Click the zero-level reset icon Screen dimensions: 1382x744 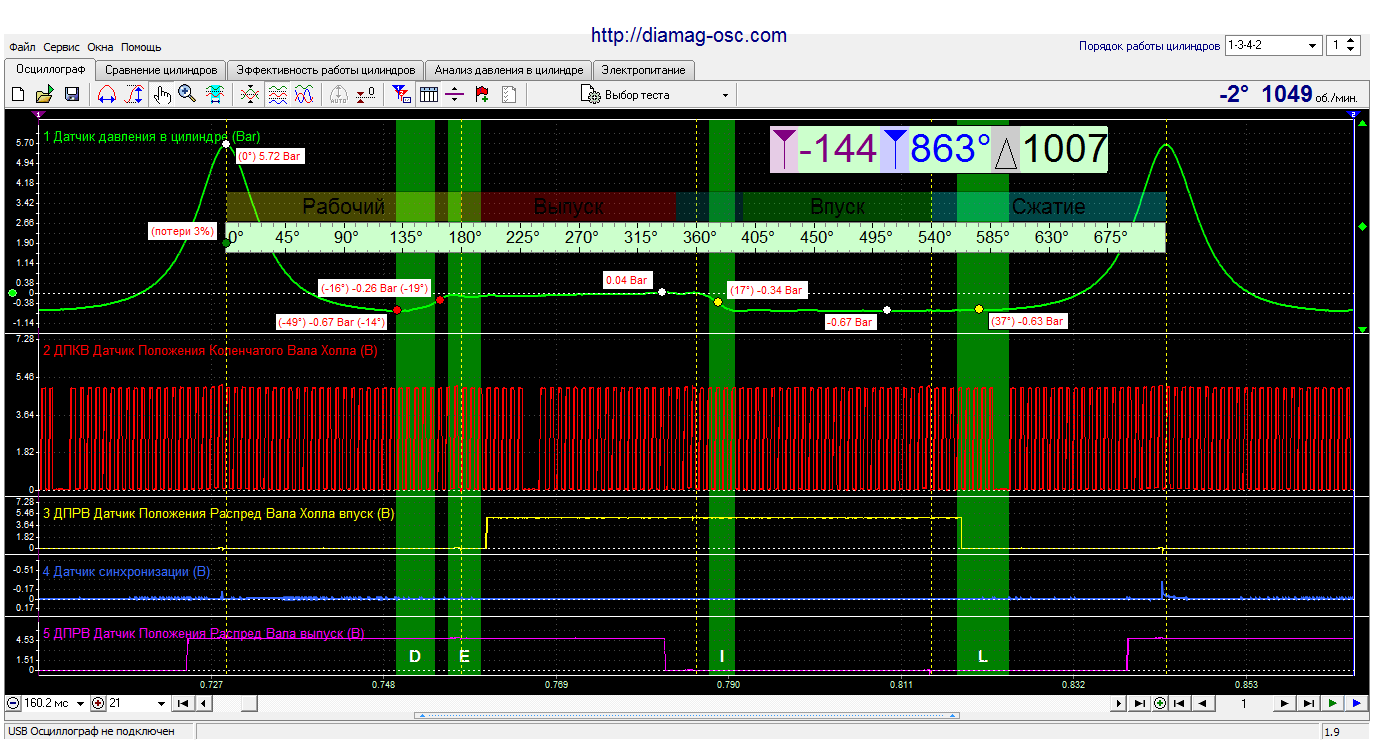coord(366,95)
